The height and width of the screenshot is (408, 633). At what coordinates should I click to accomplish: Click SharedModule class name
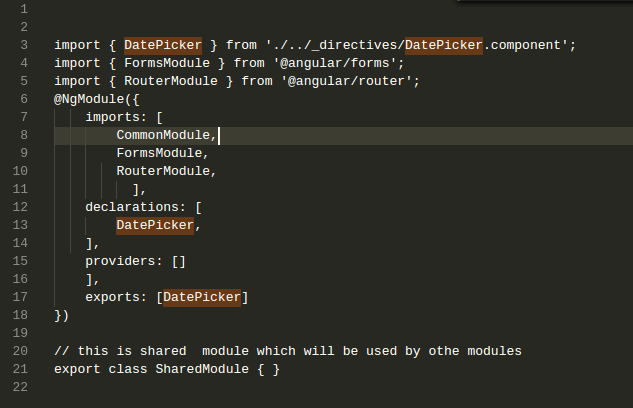point(202,369)
